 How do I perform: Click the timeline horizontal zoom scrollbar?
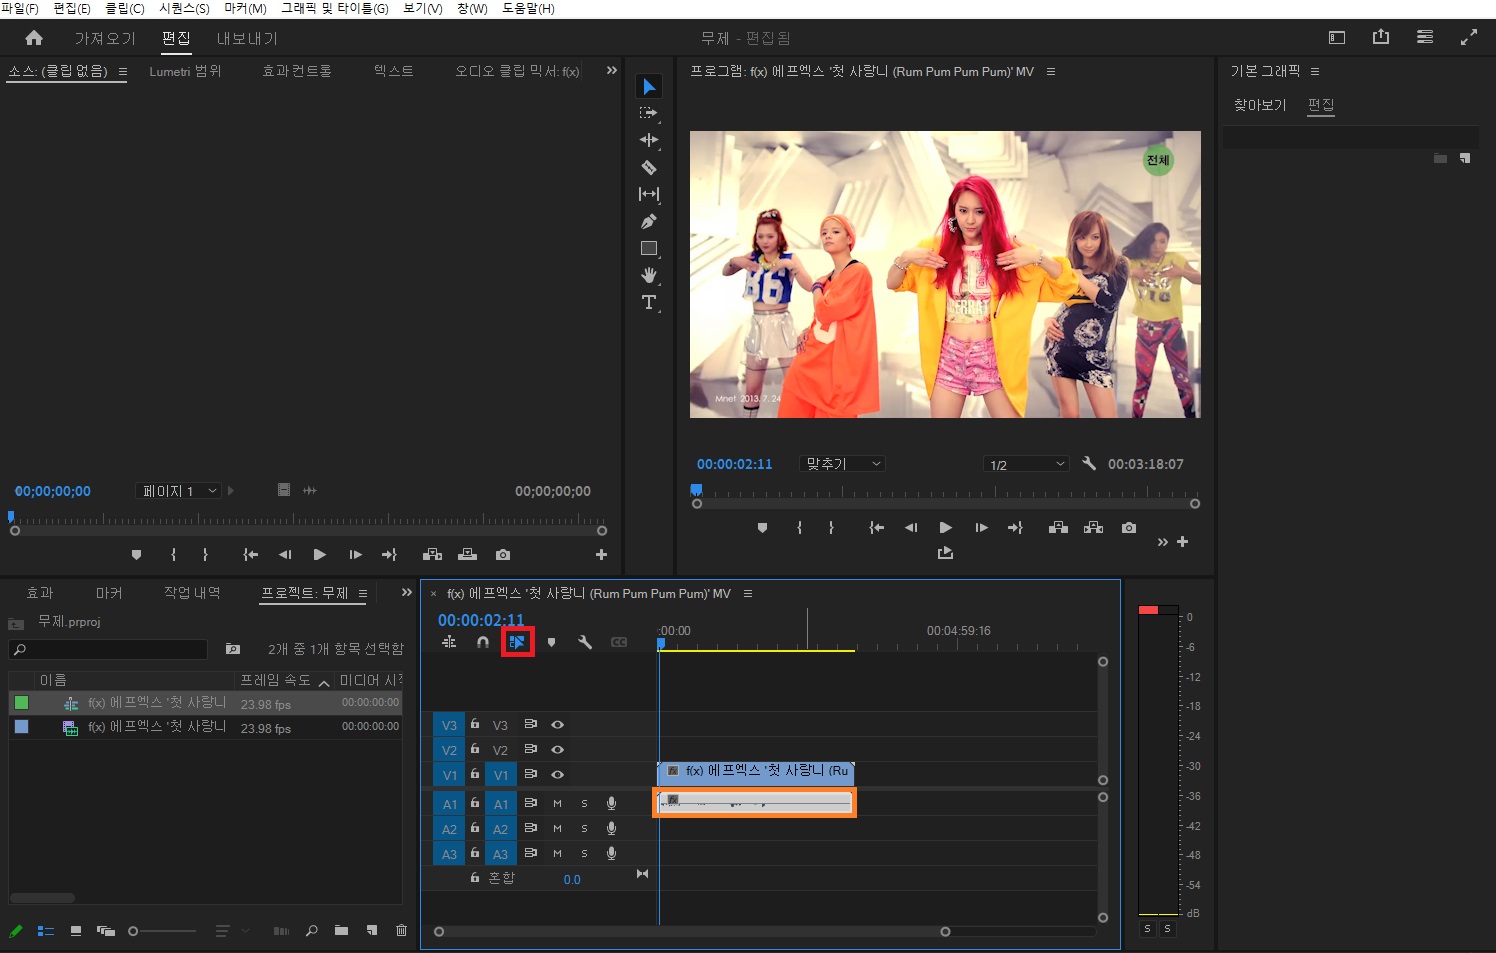point(692,932)
